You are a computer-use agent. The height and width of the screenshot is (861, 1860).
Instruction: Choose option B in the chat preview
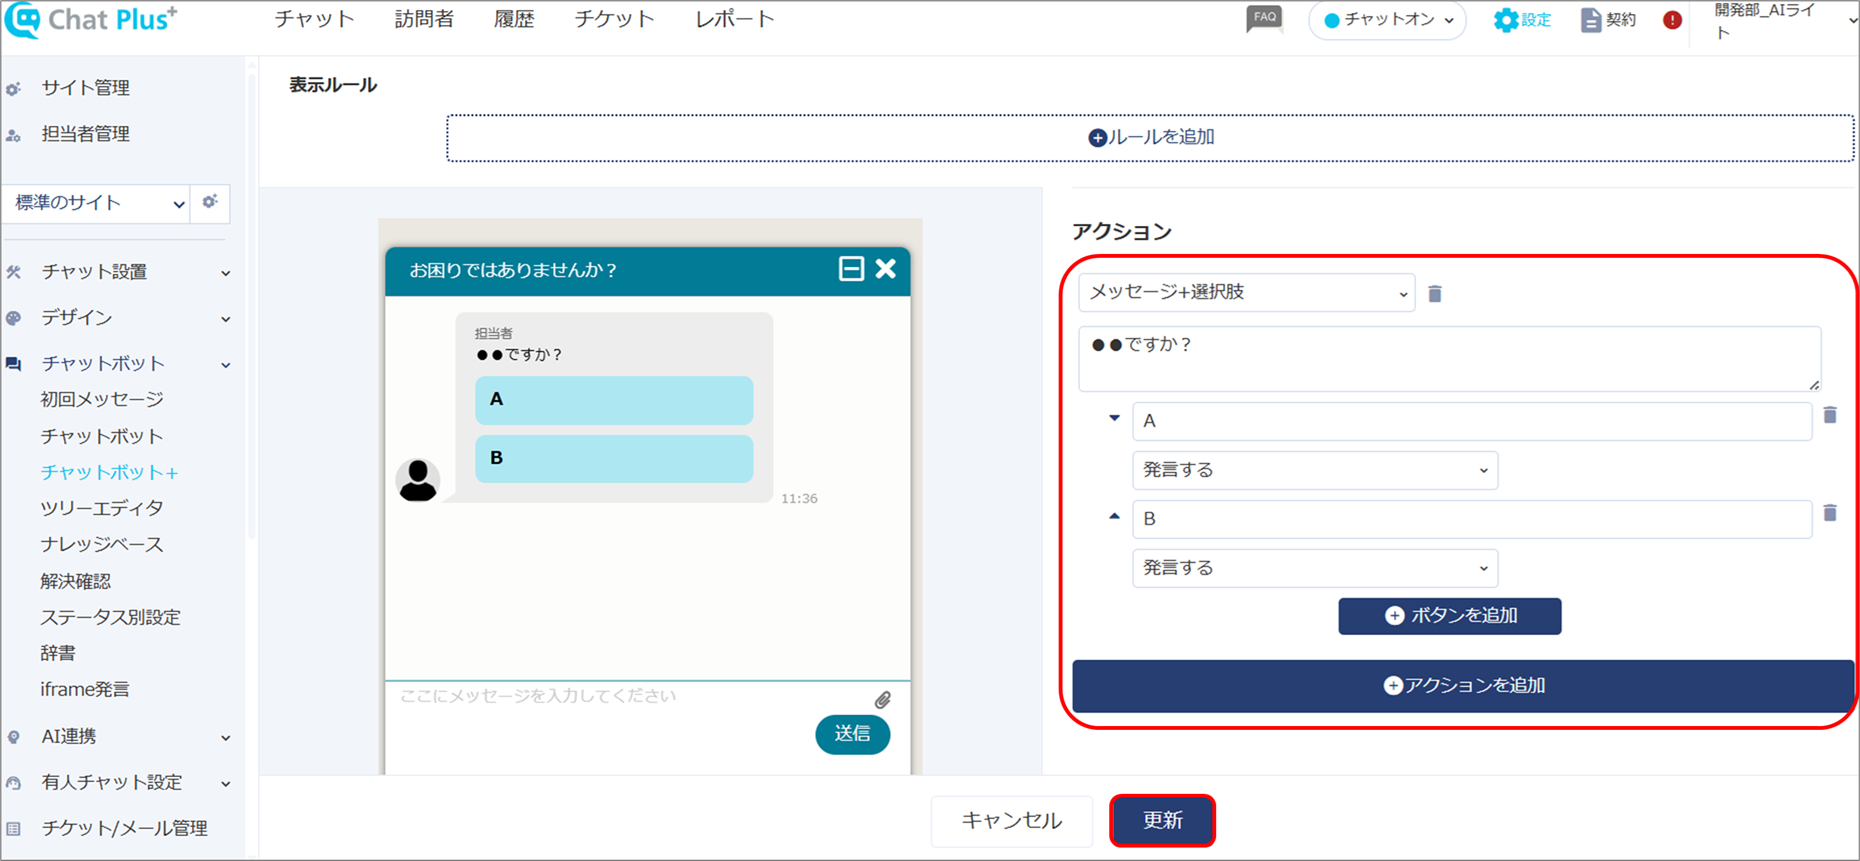(x=614, y=459)
